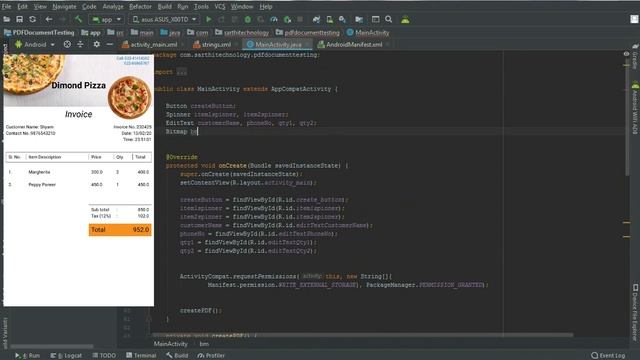640x360 pixels.
Task: Click the Synchronize refresh toolbar icon
Action: [32, 19]
